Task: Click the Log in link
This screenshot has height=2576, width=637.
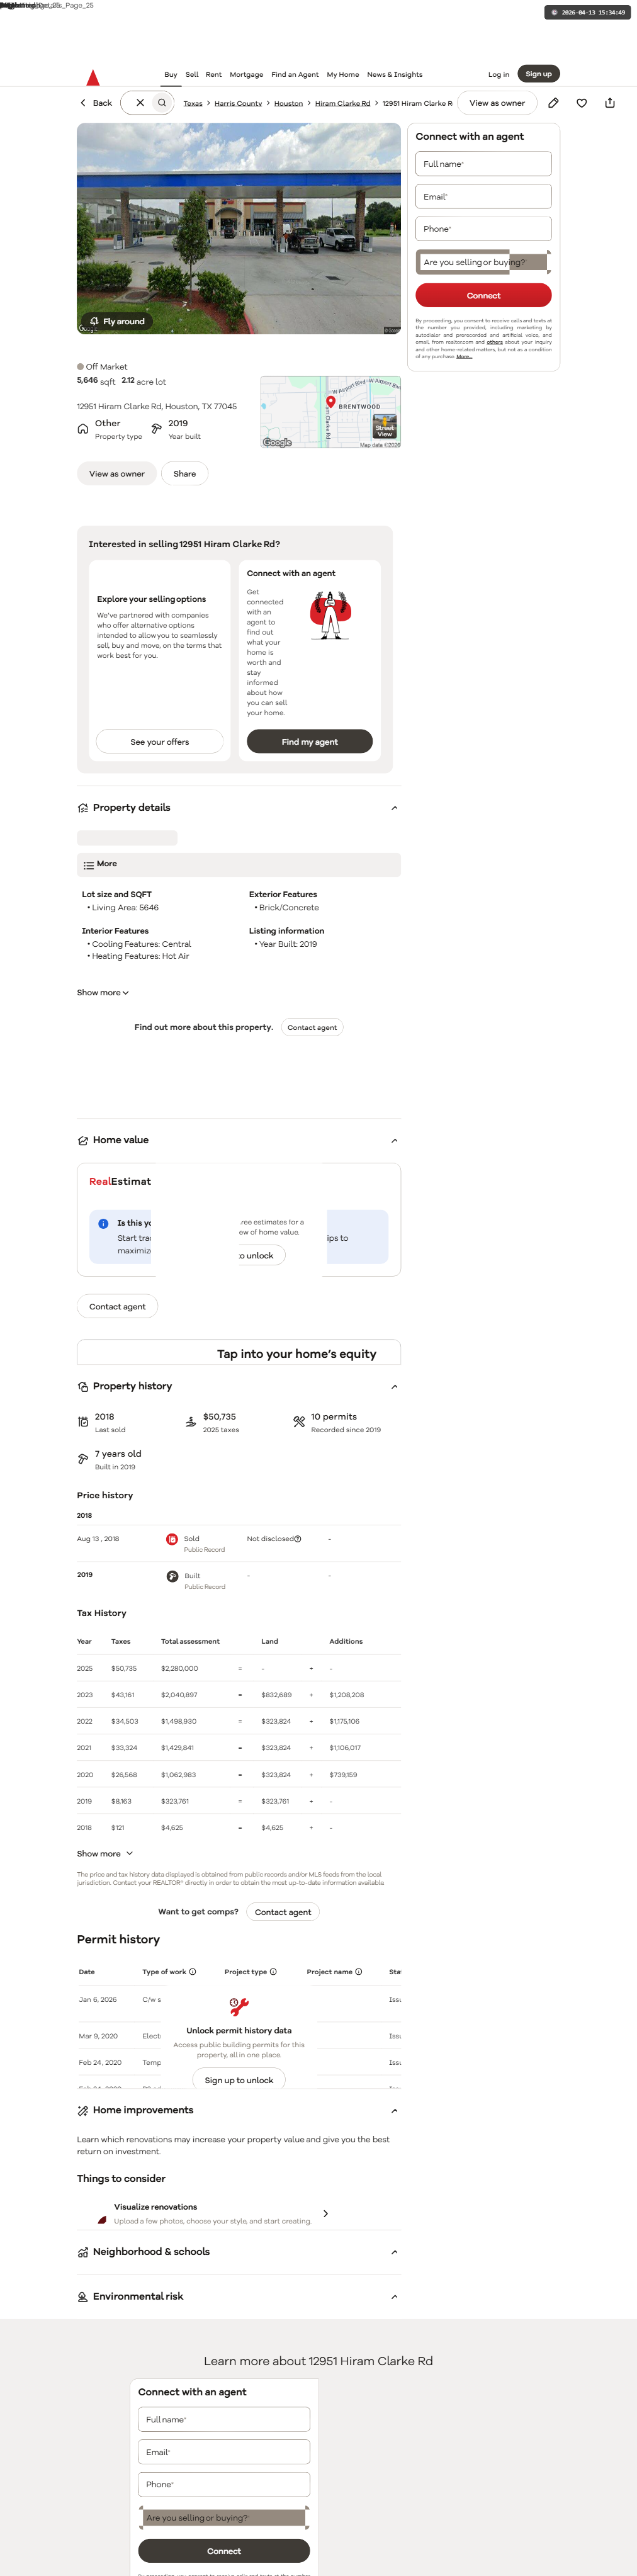Action: pyautogui.click(x=499, y=74)
